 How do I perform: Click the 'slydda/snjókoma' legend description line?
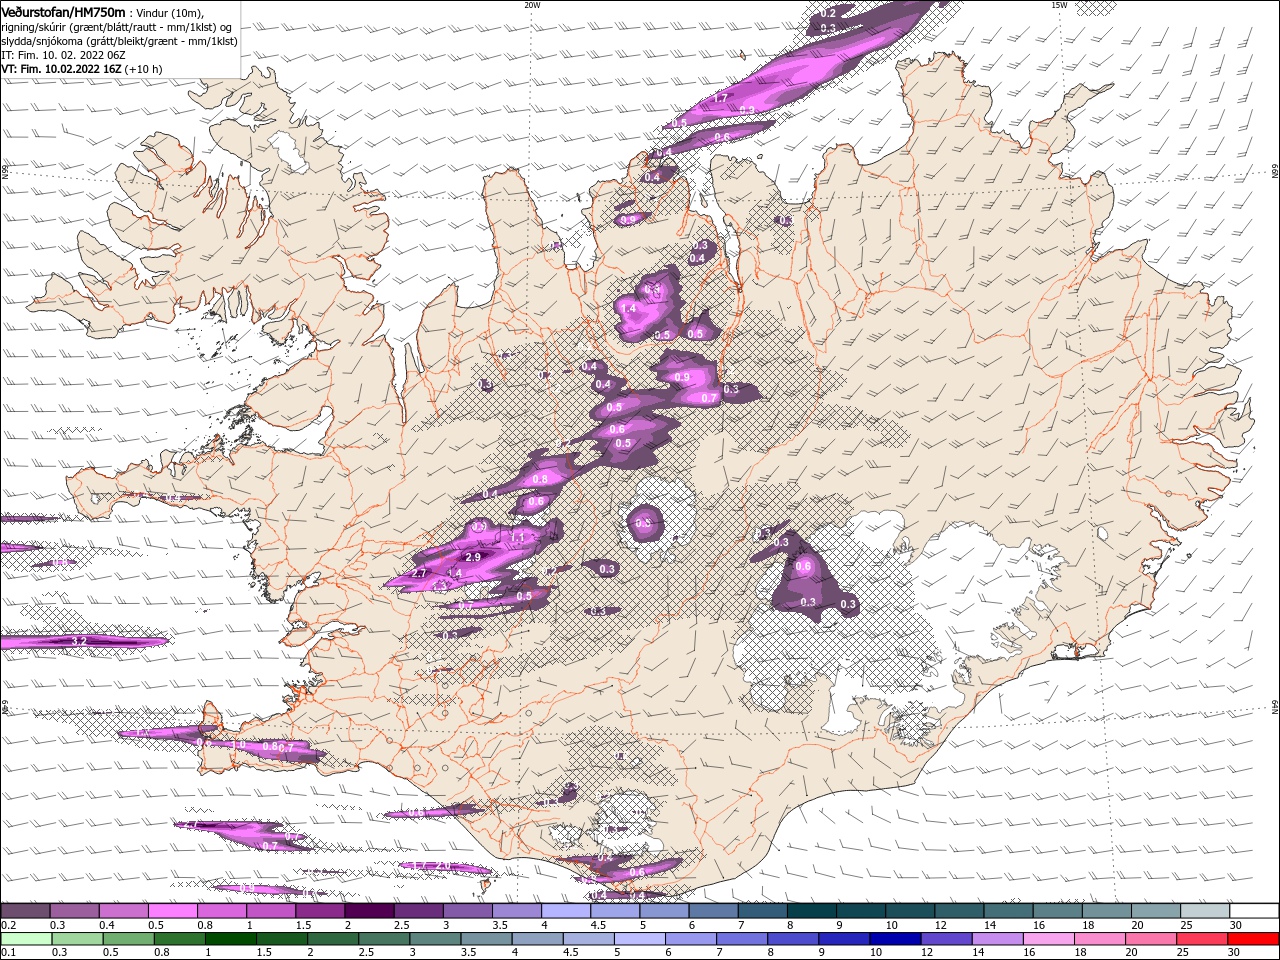tap(119, 41)
